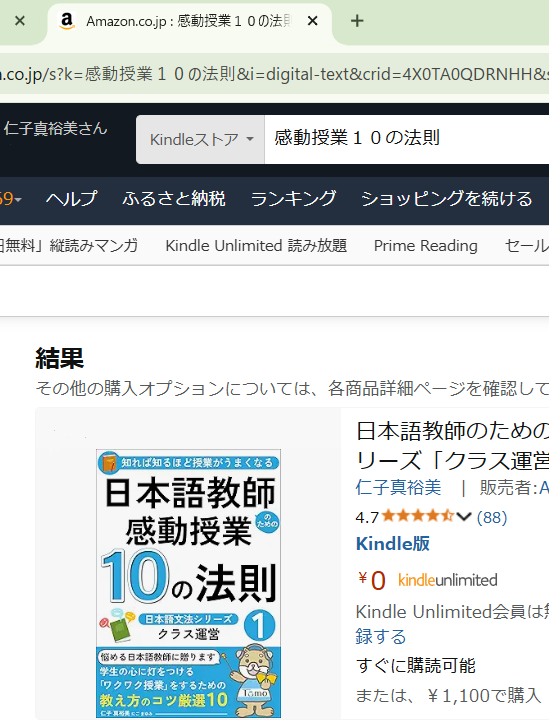Open author link 仁子真裕美

[398, 487]
